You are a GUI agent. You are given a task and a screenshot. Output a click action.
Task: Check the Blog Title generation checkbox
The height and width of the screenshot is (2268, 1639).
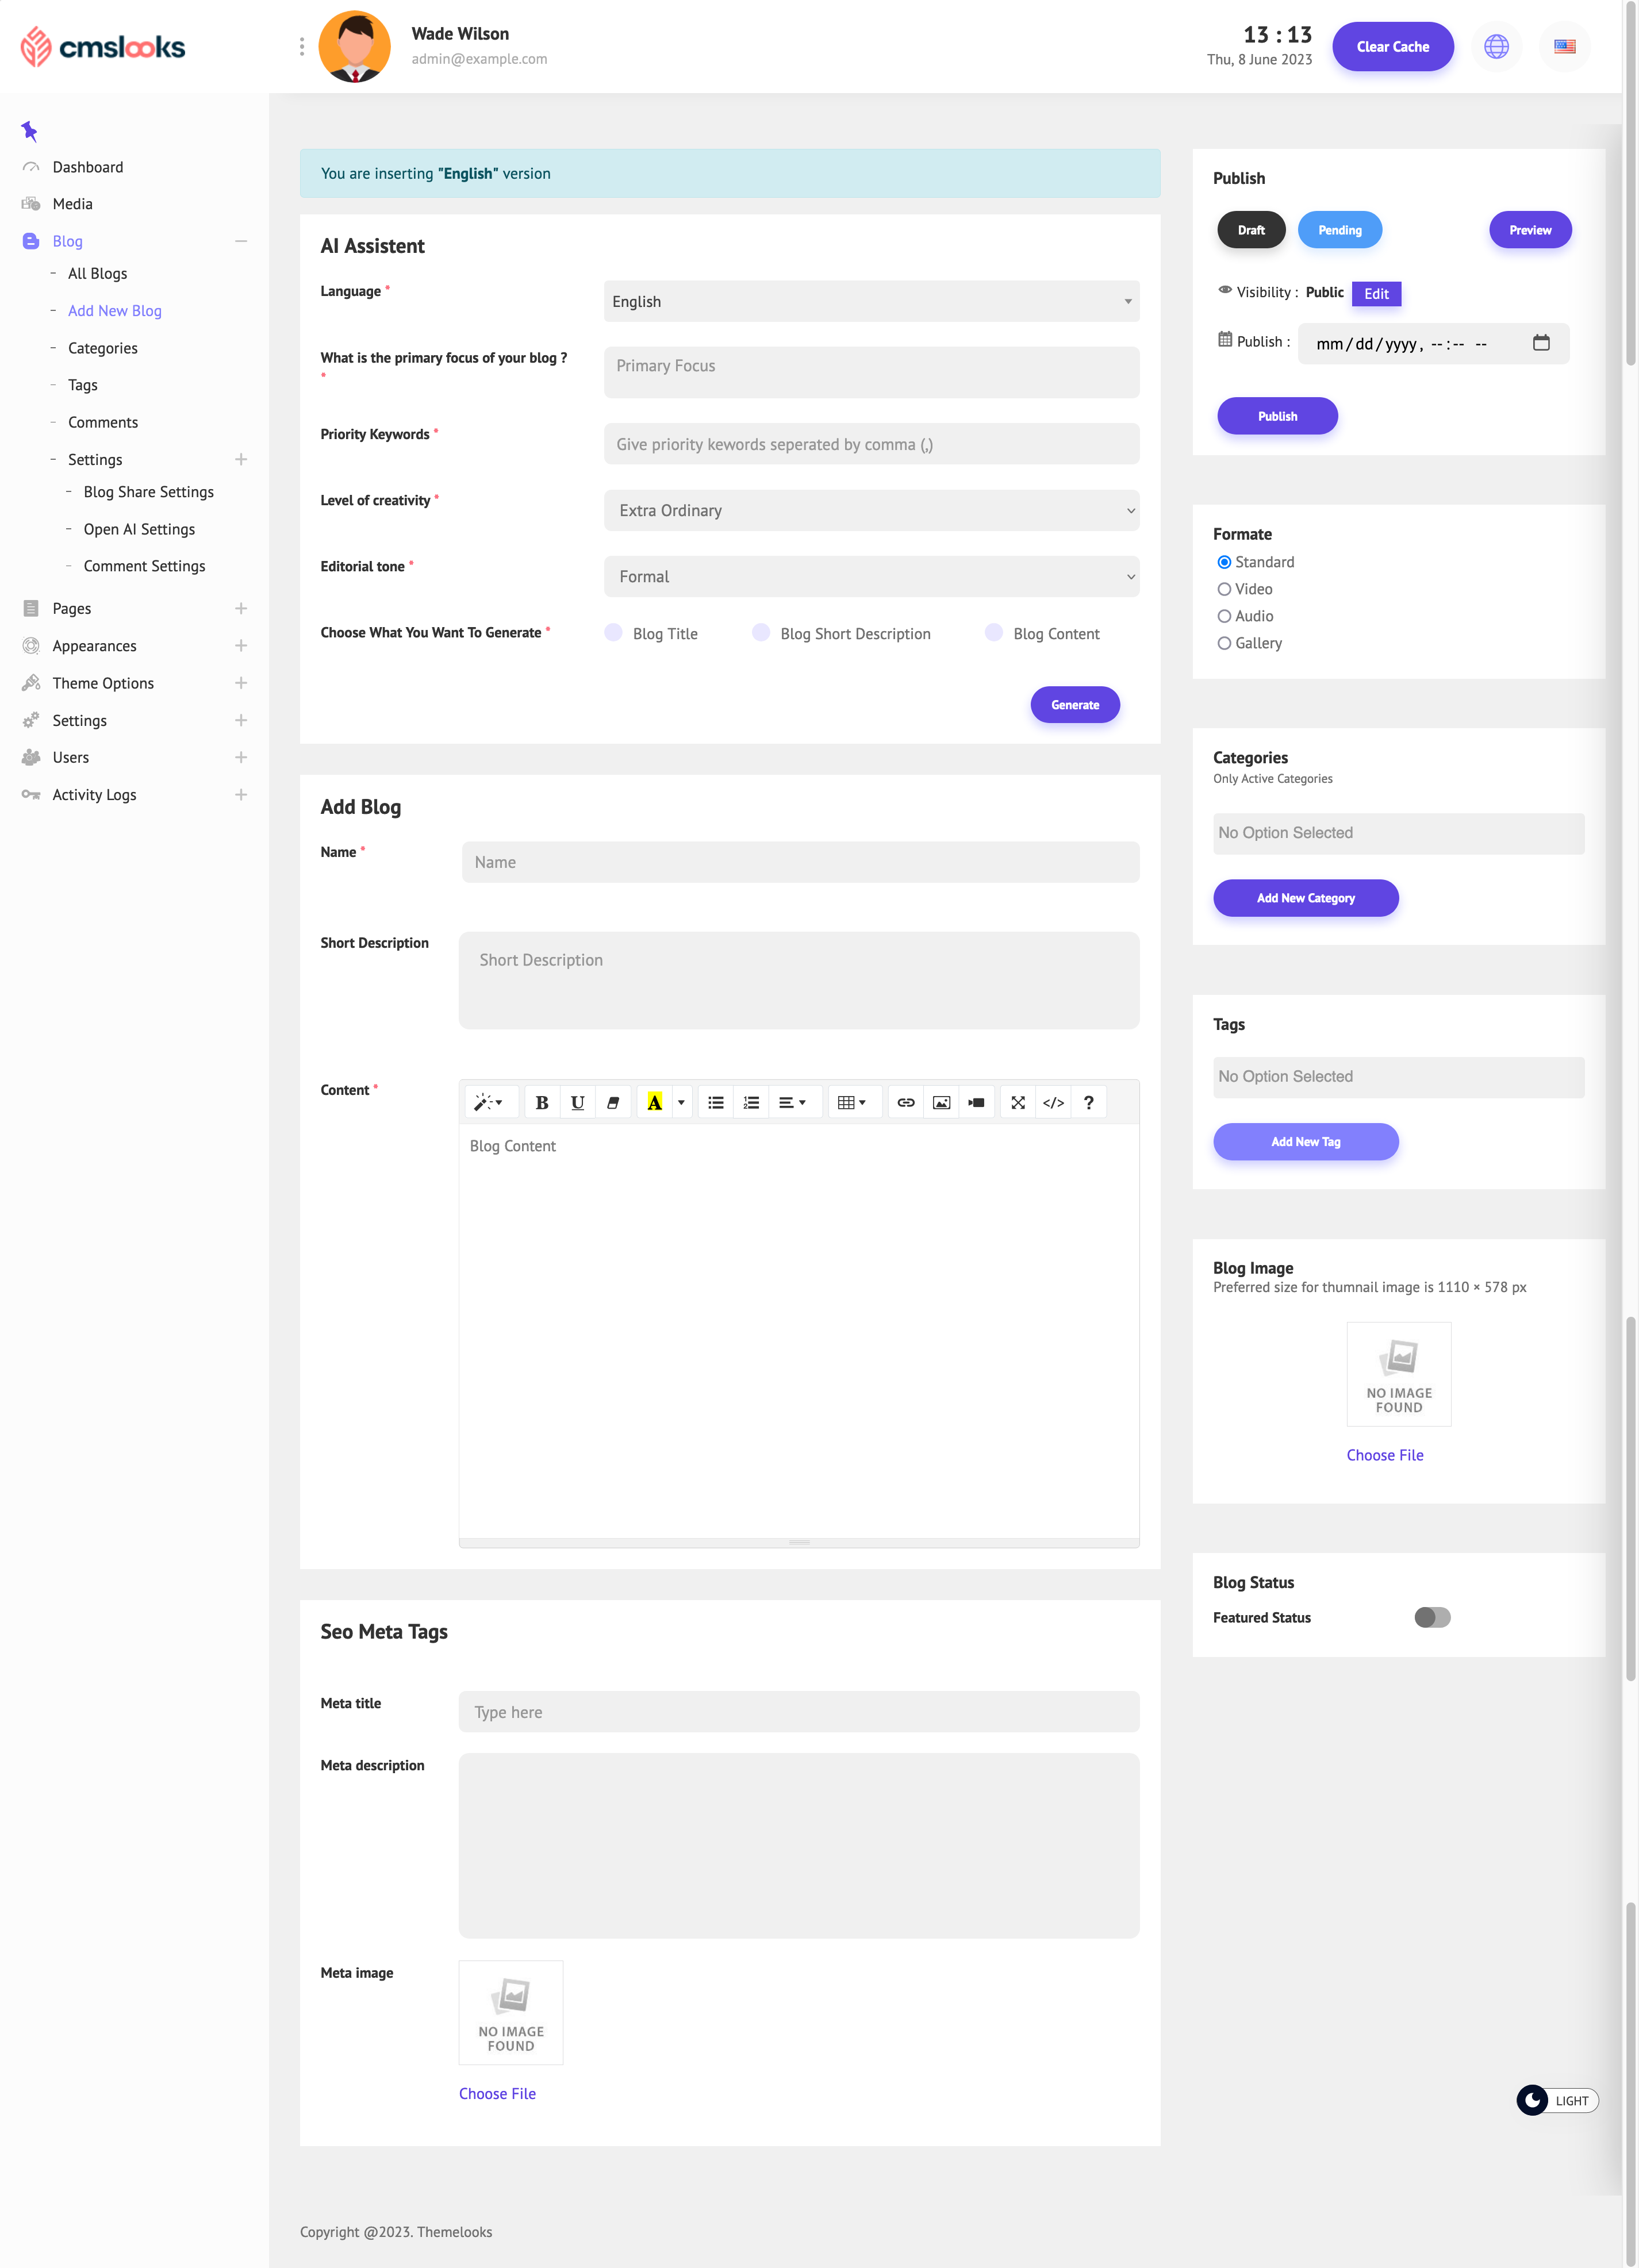coord(613,632)
